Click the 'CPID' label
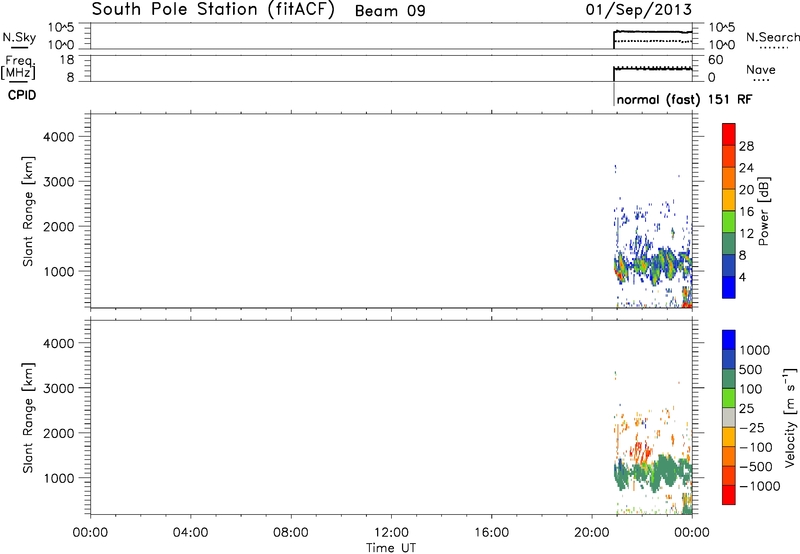 (x=22, y=95)
